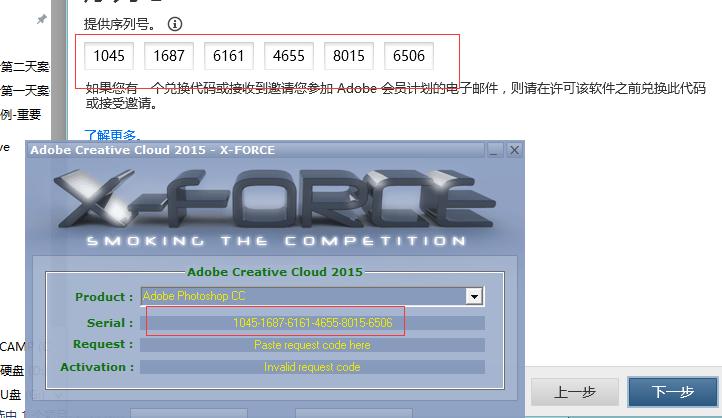Open the 了解更多 link
This screenshot has width=722, height=418.
112,135
